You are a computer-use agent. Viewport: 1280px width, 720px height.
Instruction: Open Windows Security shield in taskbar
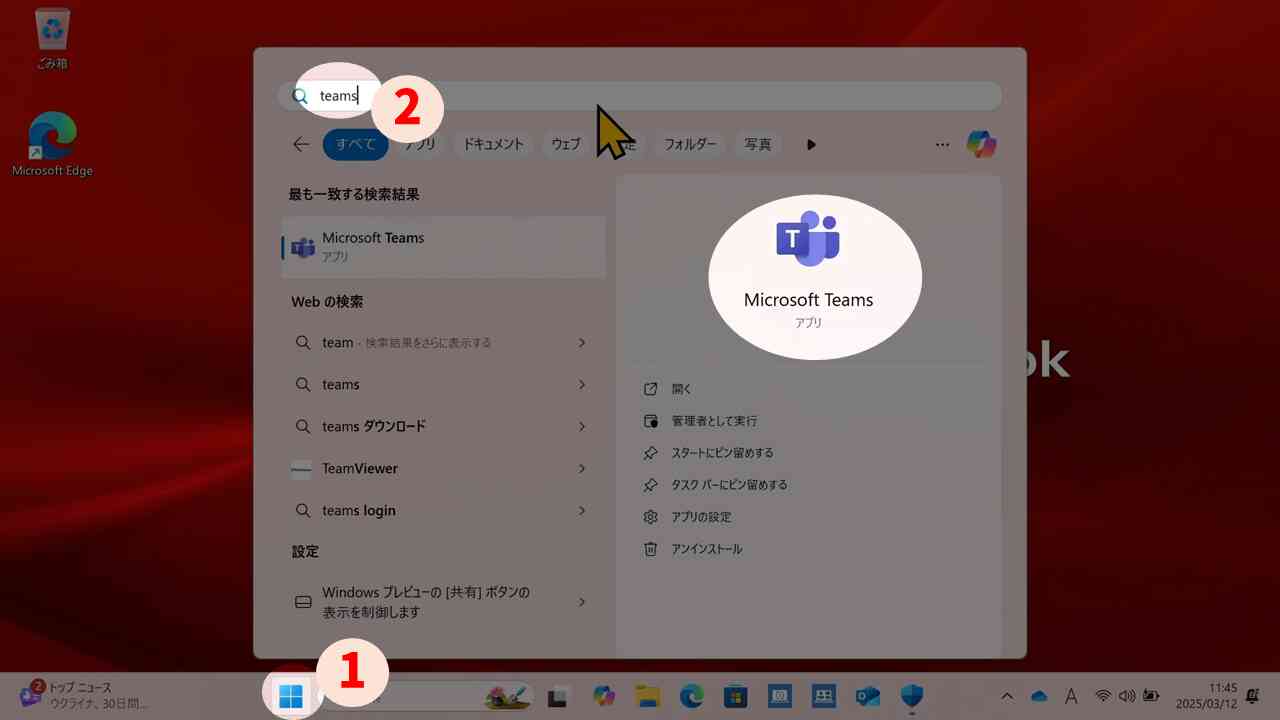911,695
